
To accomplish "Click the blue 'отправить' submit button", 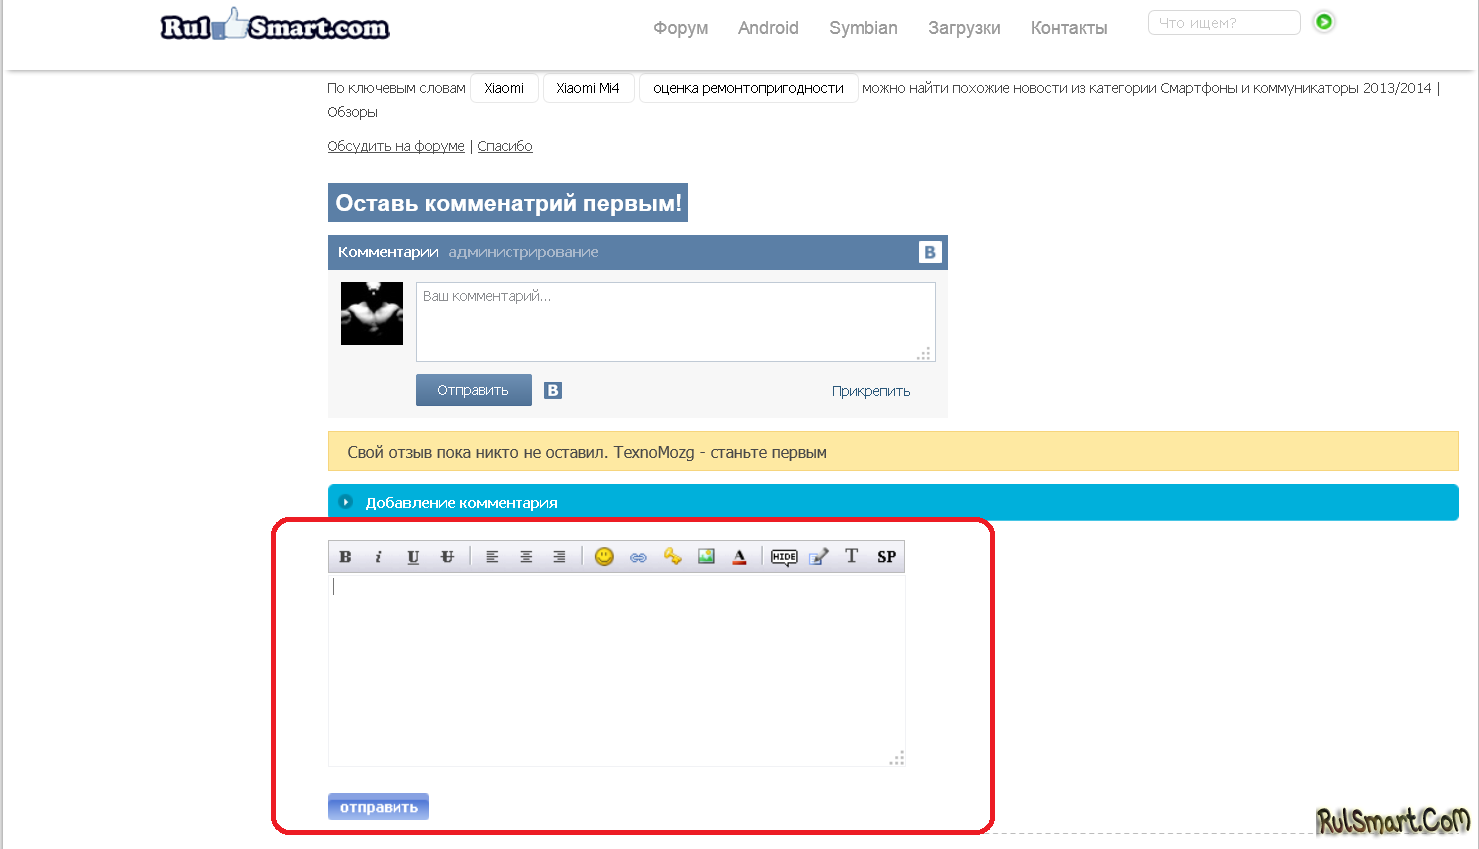I will click(x=378, y=807).
